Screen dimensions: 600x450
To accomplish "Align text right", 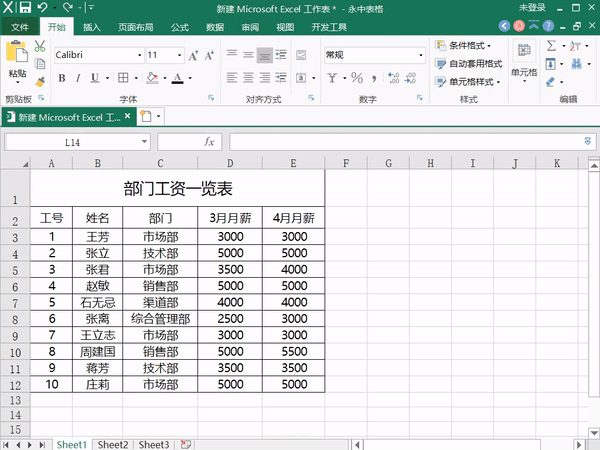I will pos(265,78).
